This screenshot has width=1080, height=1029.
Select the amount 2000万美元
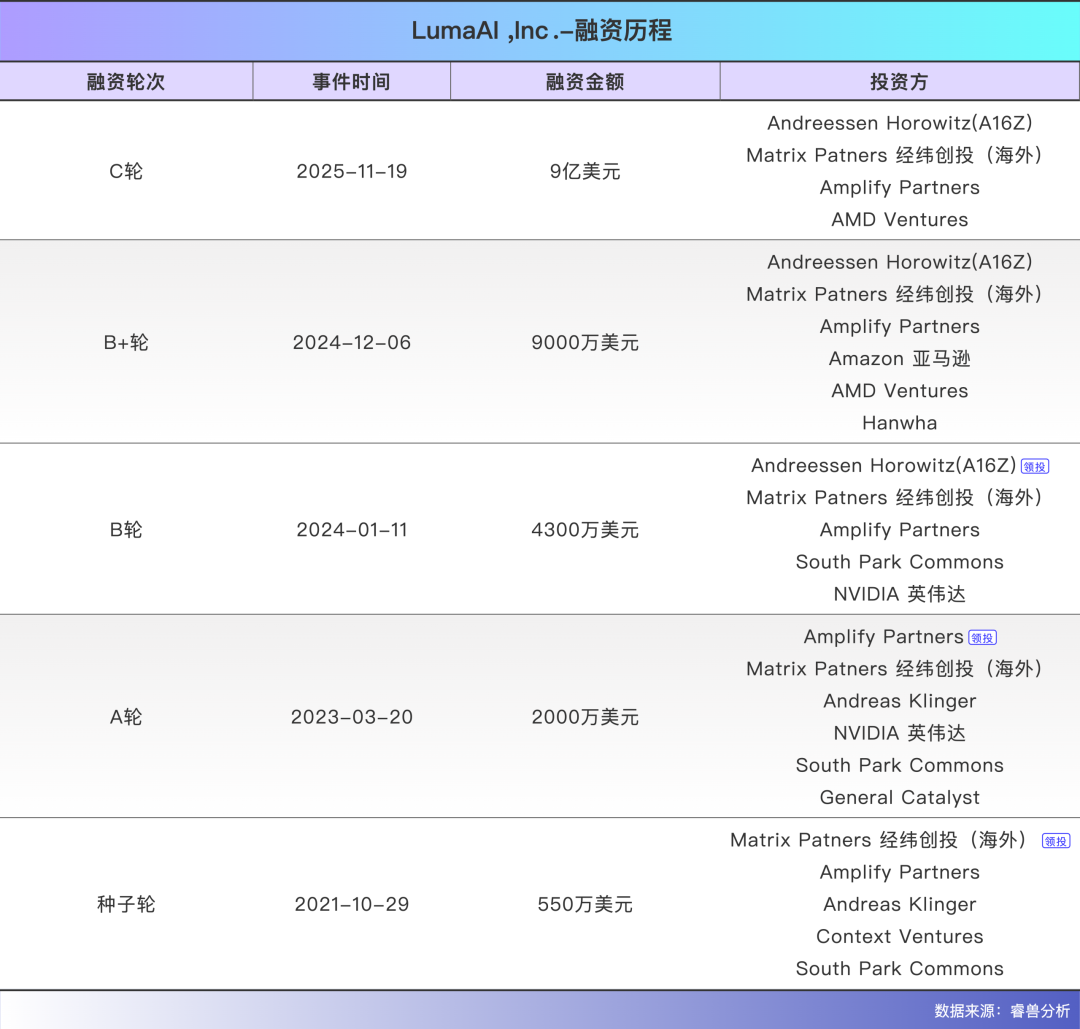[585, 717]
